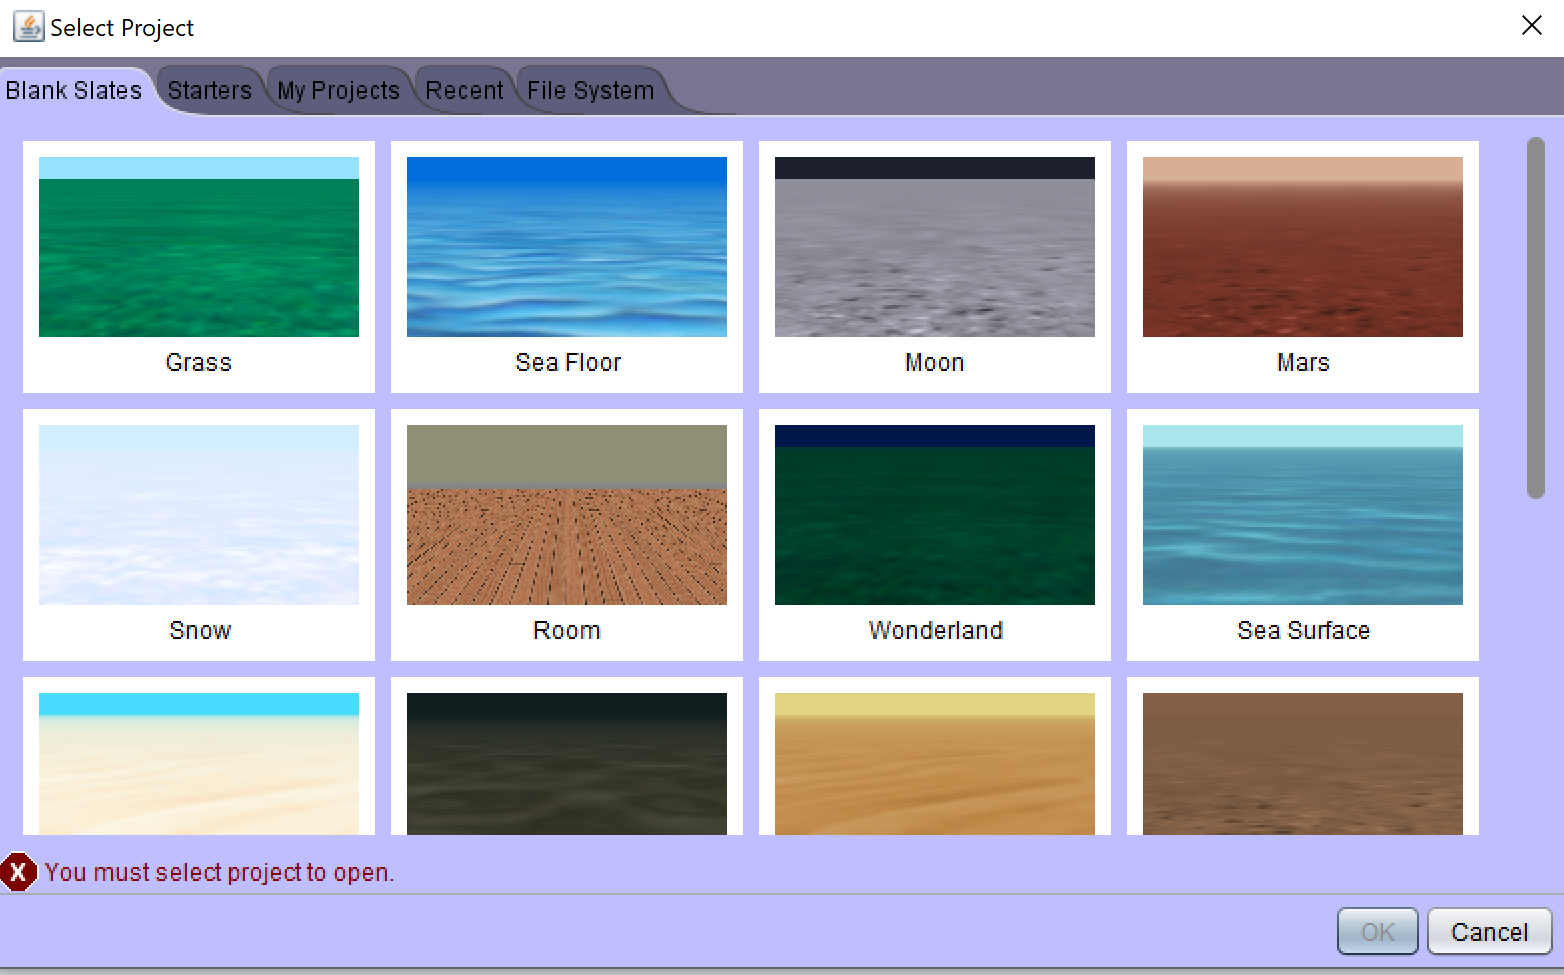Pick the Wonderland template thumbnail

tap(935, 515)
